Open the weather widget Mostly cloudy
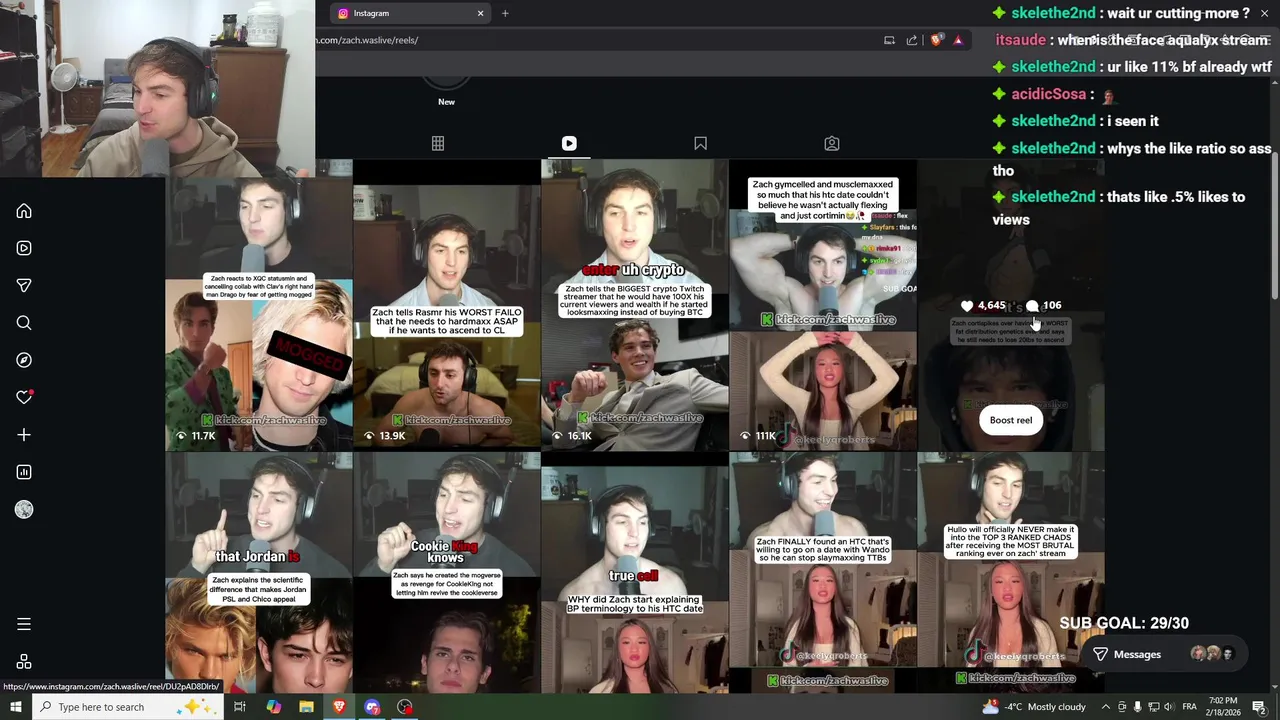Viewport: 1280px width, 720px height. pos(1034,707)
